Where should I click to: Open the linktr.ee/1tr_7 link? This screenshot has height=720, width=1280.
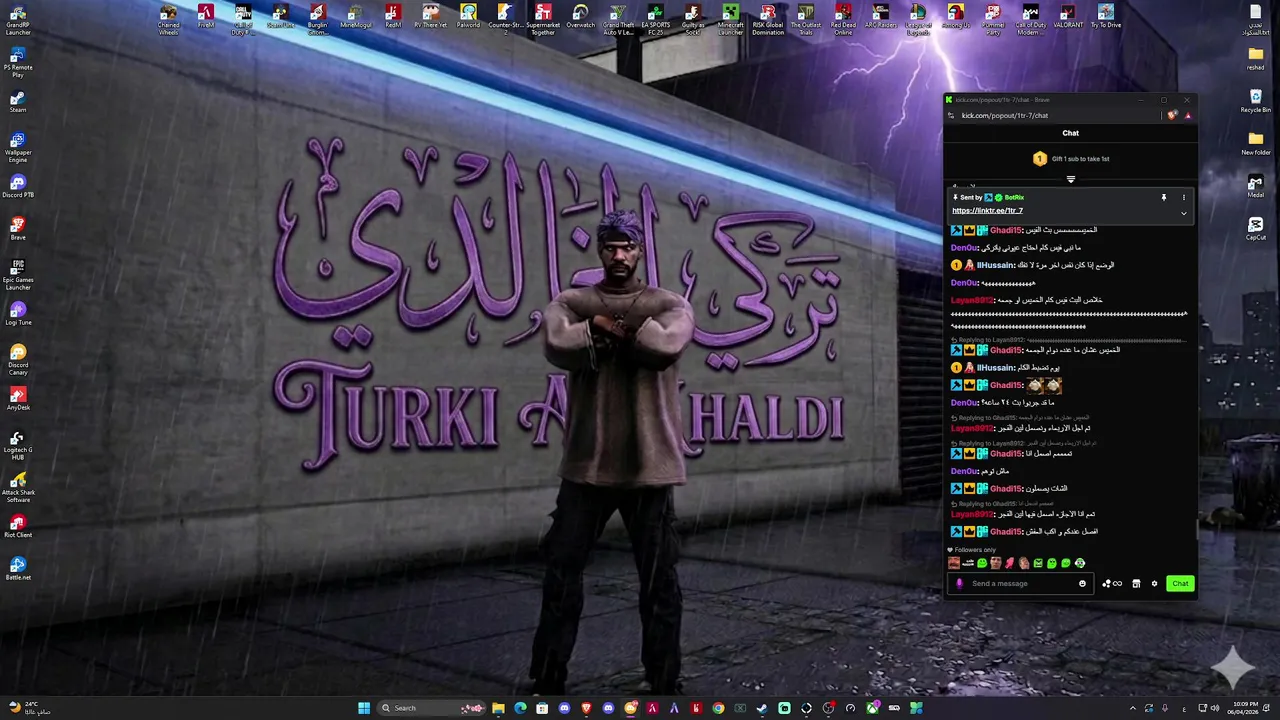tap(987, 211)
